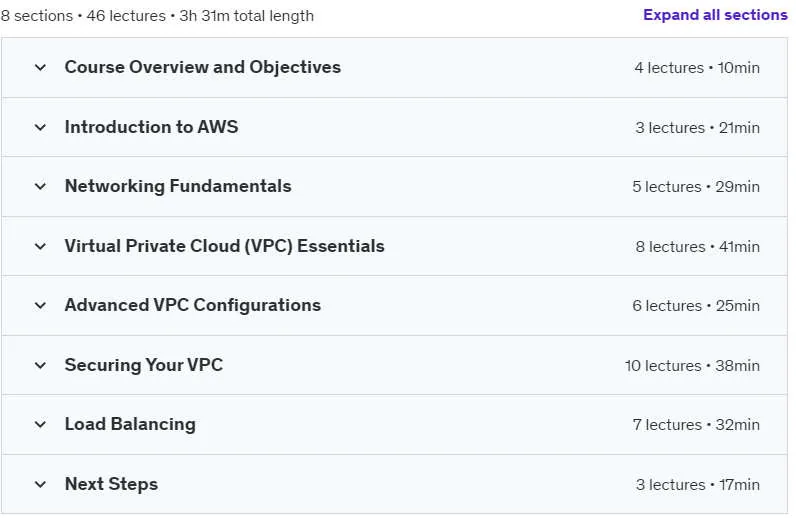Open the Next Steps chevron icon
The width and height of the screenshot is (796, 518).
click(40, 485)
